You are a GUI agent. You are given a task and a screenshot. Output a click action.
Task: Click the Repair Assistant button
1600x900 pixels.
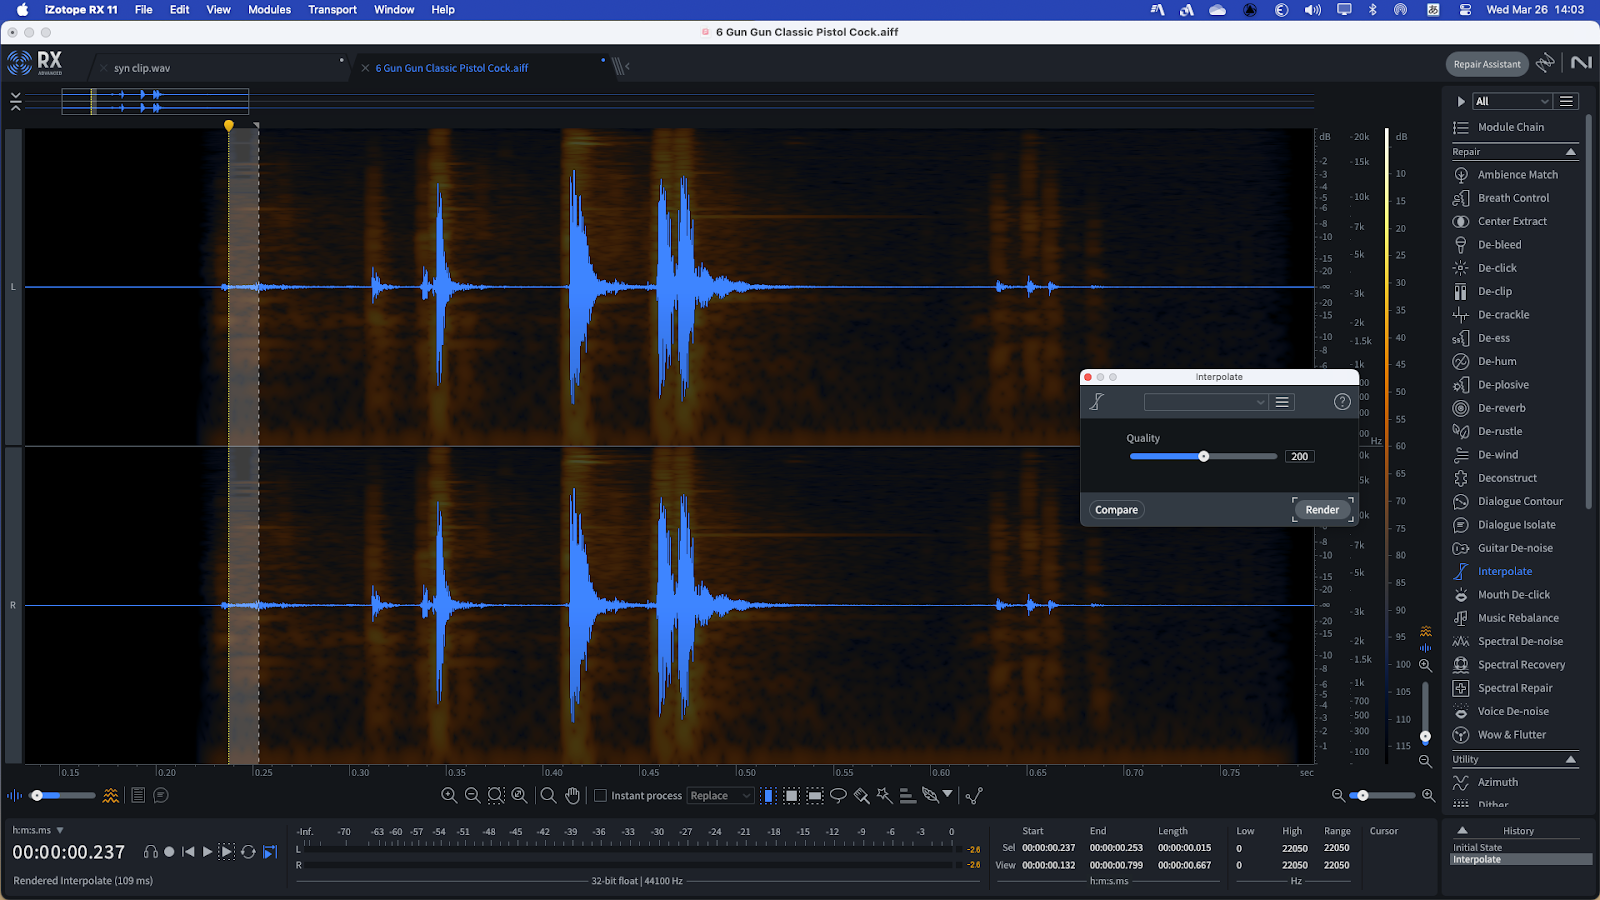(x=1486, y=64)
